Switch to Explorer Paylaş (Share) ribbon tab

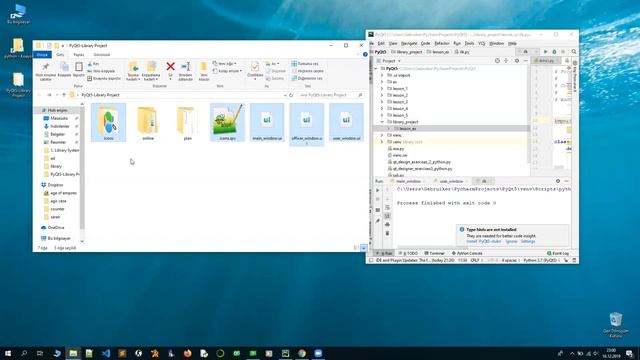click(79, 55)
